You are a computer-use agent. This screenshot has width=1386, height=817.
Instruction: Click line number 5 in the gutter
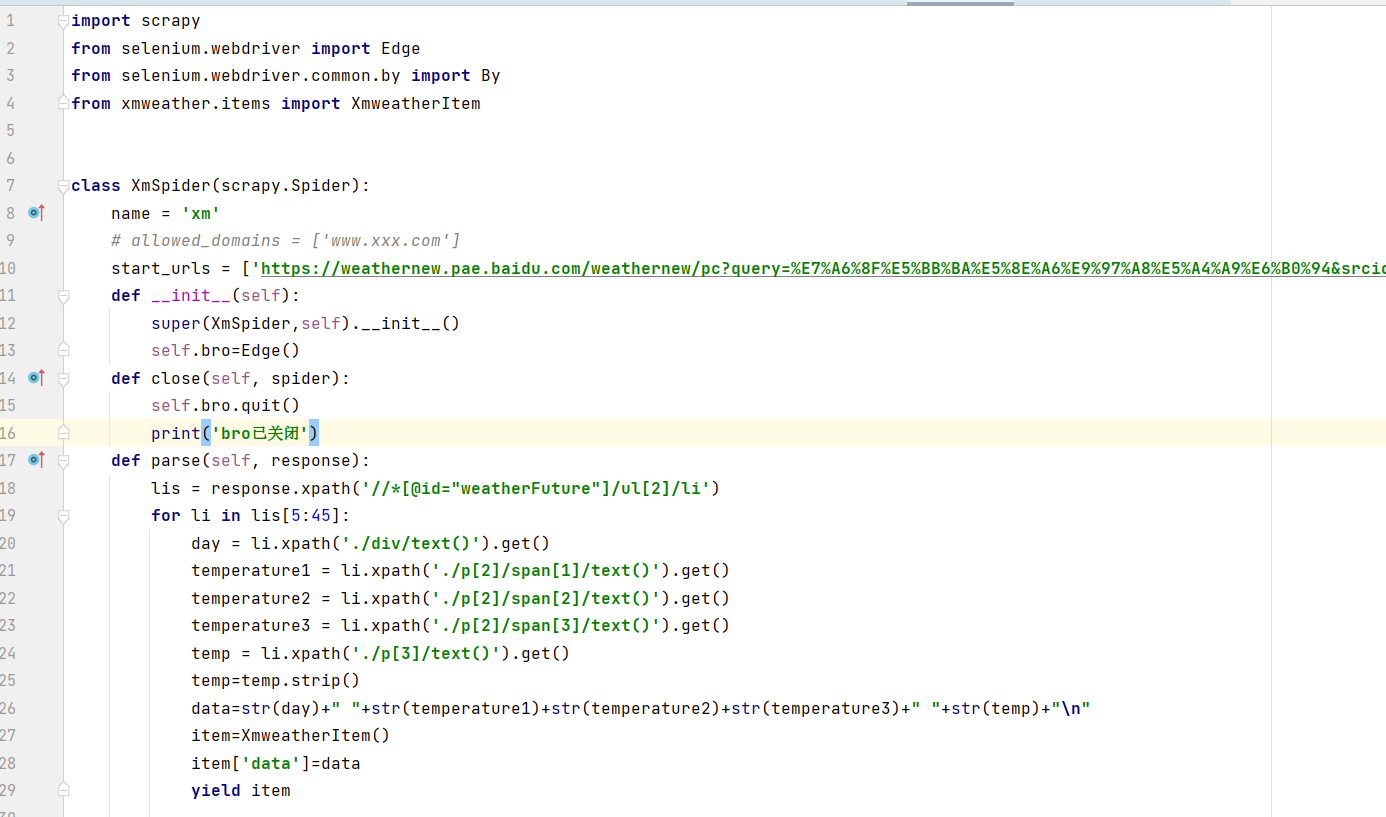tap(10, 130)
